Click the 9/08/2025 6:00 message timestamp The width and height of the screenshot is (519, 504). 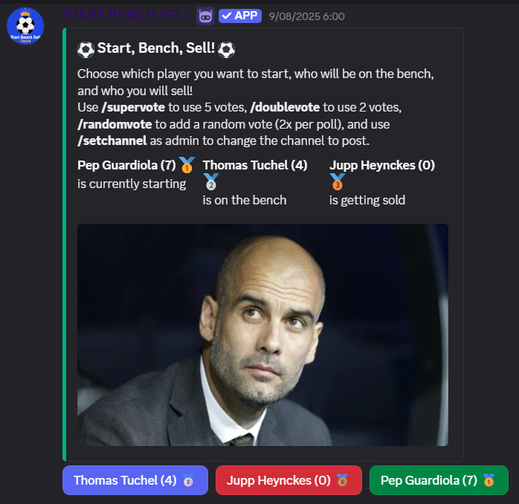pyautogui.click(x=307, y=16)
